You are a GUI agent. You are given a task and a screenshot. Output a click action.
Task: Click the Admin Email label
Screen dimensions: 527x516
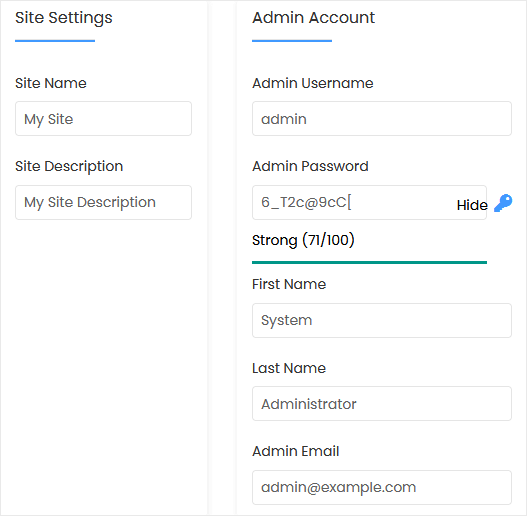point(296,451)
